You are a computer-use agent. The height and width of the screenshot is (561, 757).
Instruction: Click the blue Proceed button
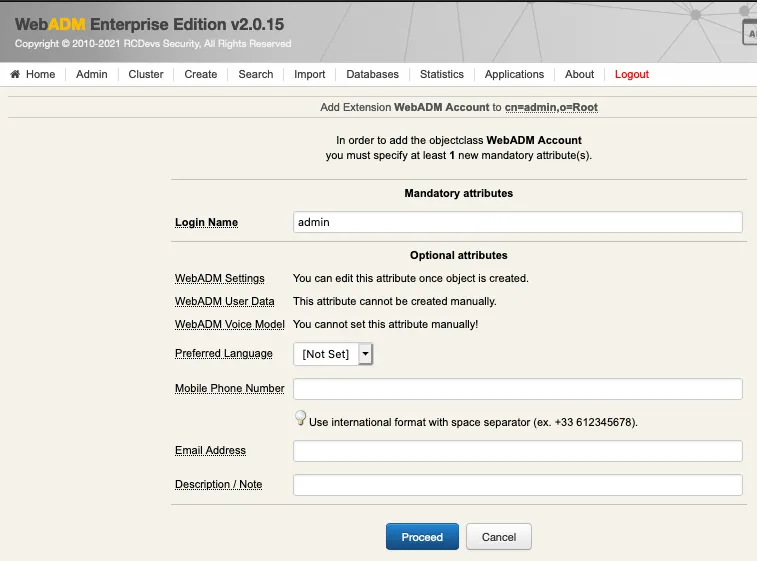(422, 536)
